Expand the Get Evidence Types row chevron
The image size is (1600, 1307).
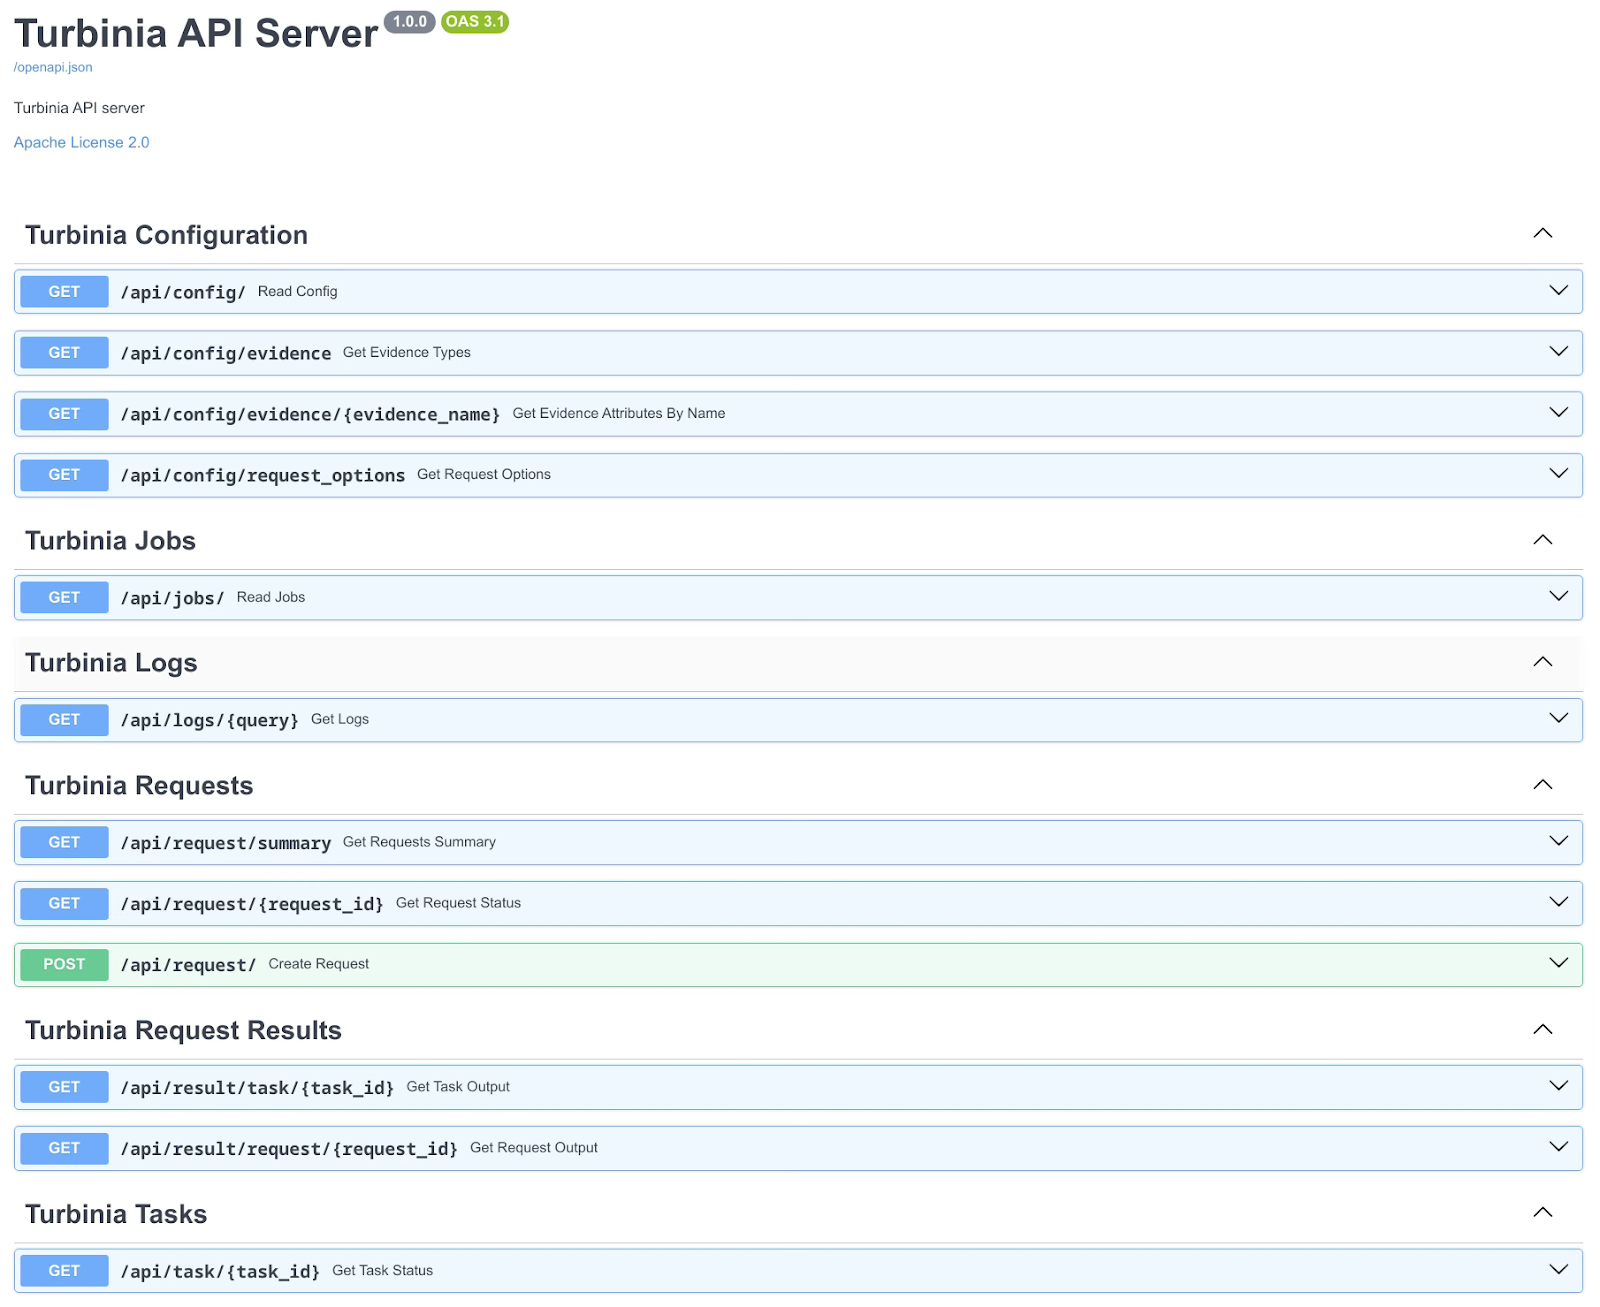pyautogui.click(x=1558, y=351)
